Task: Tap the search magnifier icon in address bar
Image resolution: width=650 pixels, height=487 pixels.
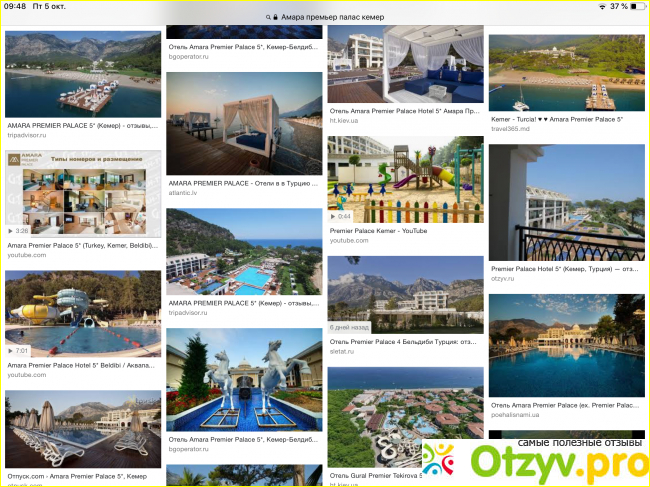Action: click(268, 17)
